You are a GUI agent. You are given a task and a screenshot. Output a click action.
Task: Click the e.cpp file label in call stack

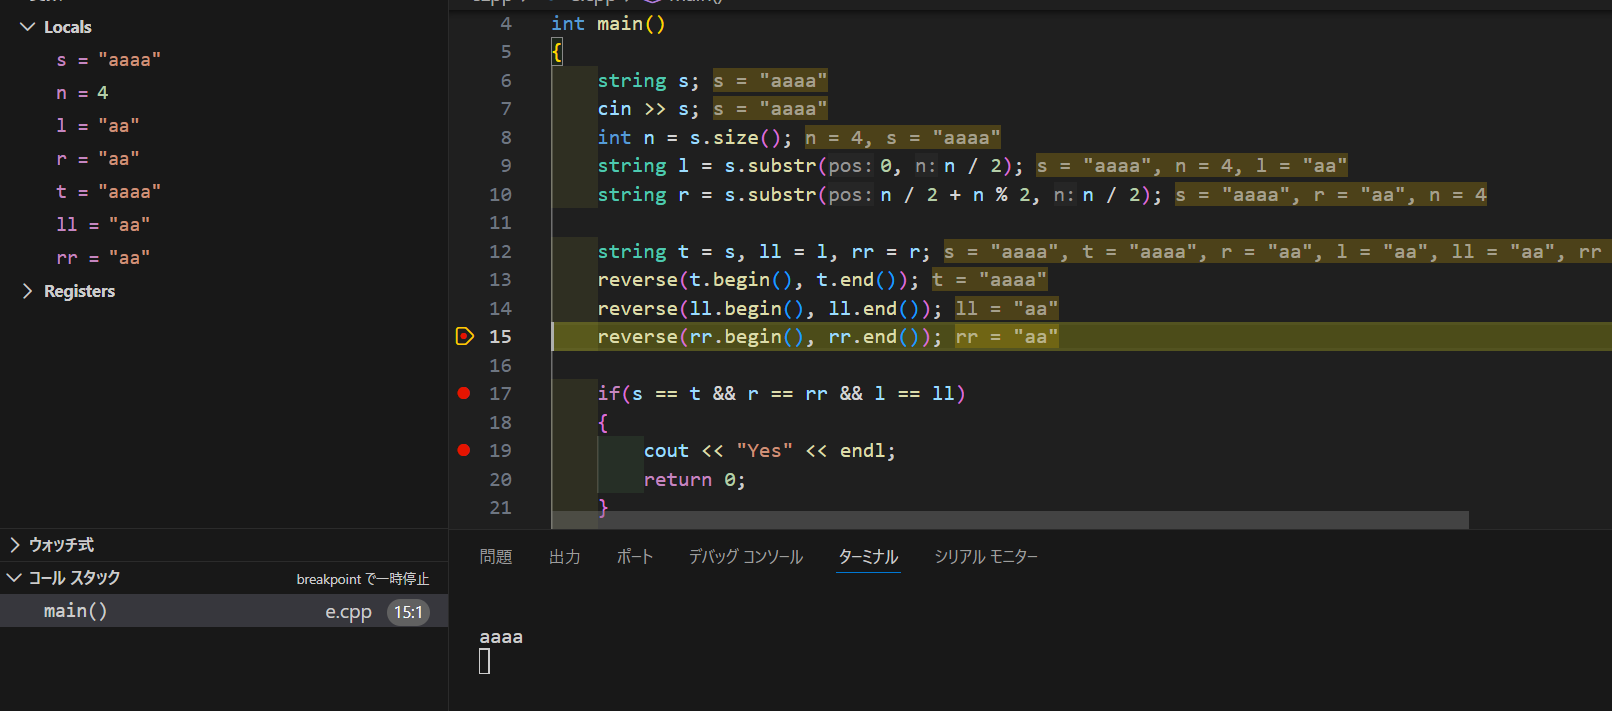348,612
